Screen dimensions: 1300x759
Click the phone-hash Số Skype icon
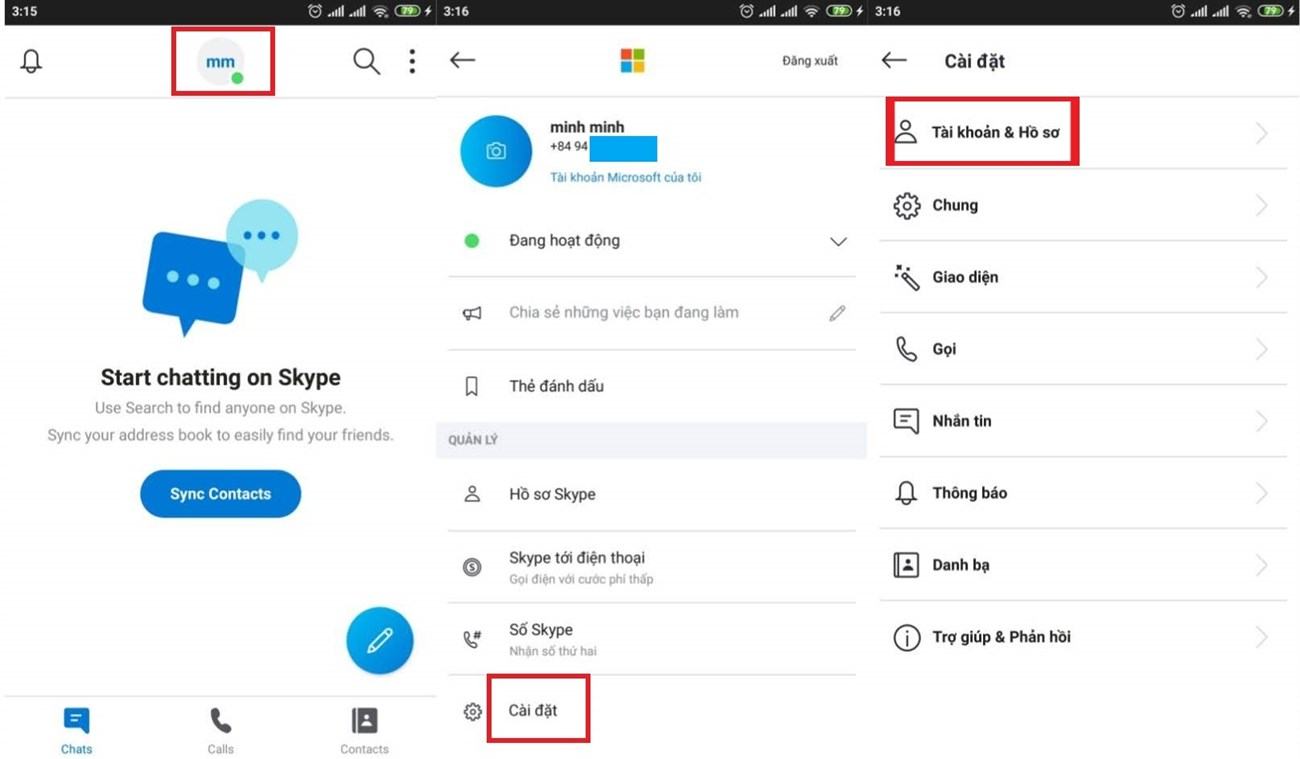pos(472,639)
